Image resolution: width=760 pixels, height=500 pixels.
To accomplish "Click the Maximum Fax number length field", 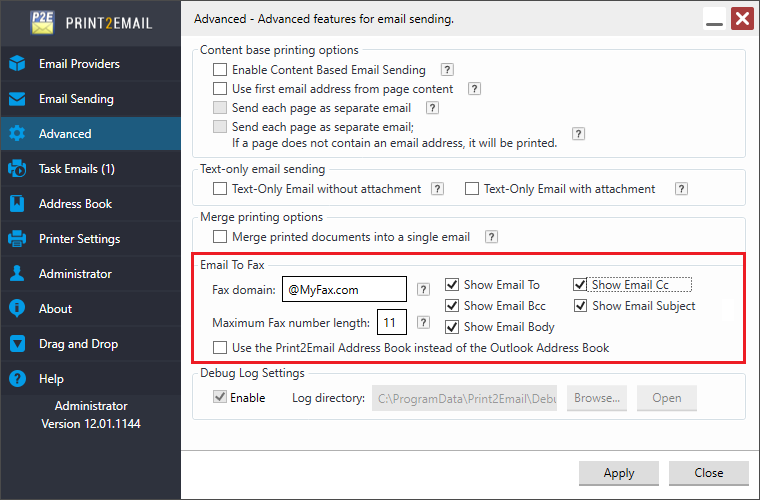I will click(392, 322).
